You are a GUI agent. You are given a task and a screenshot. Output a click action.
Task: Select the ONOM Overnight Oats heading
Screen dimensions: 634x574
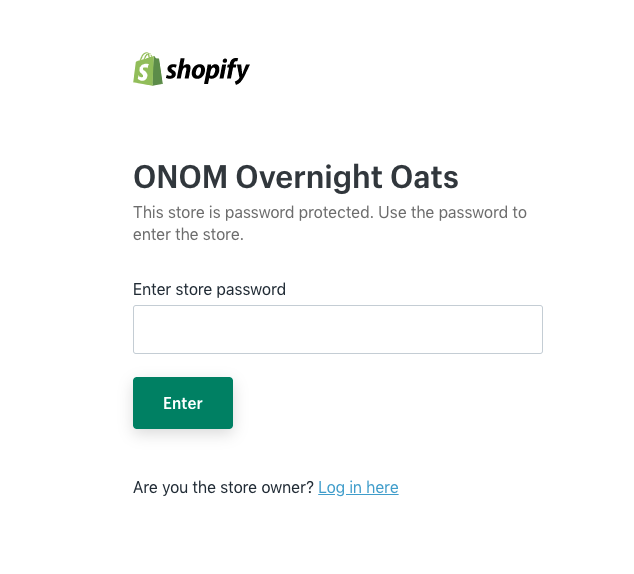click(296, 177)
